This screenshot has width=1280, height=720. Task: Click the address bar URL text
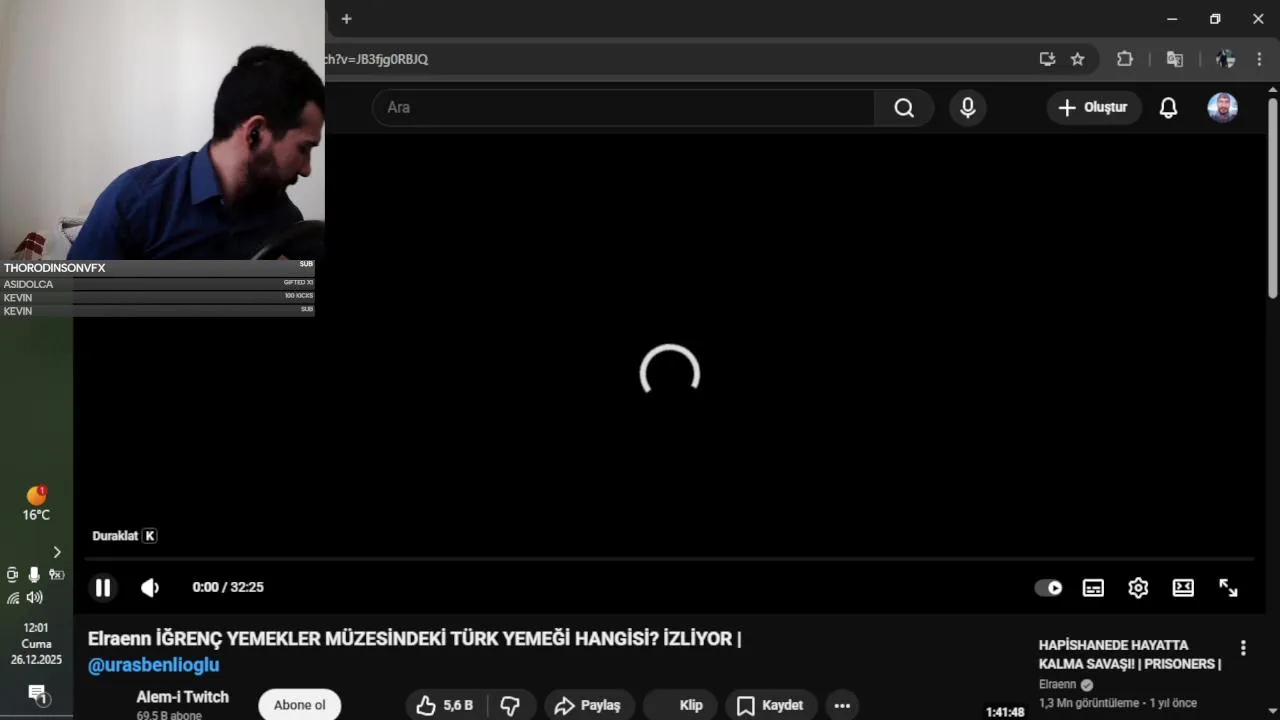pos(376,59)
